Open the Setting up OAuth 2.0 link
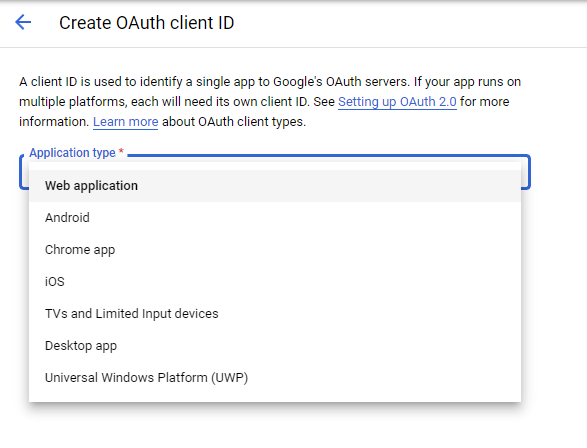This screenshot has width=587, height=448. (x=397, y=102)
